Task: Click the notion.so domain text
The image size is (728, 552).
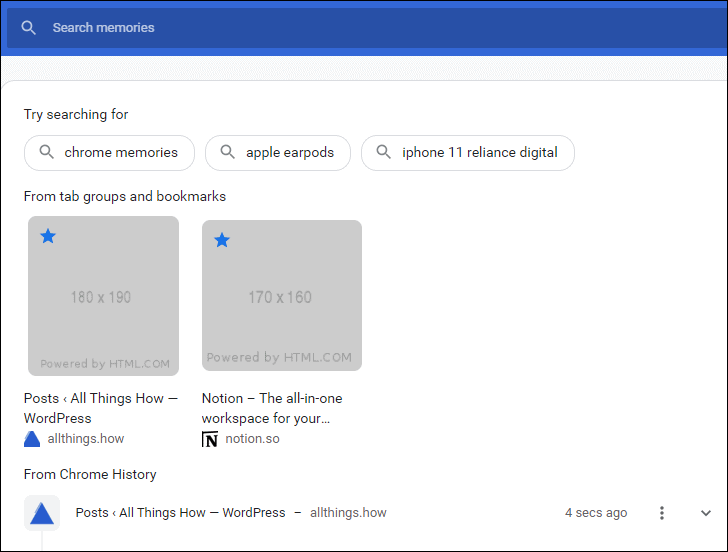Action: pos(253,439)
